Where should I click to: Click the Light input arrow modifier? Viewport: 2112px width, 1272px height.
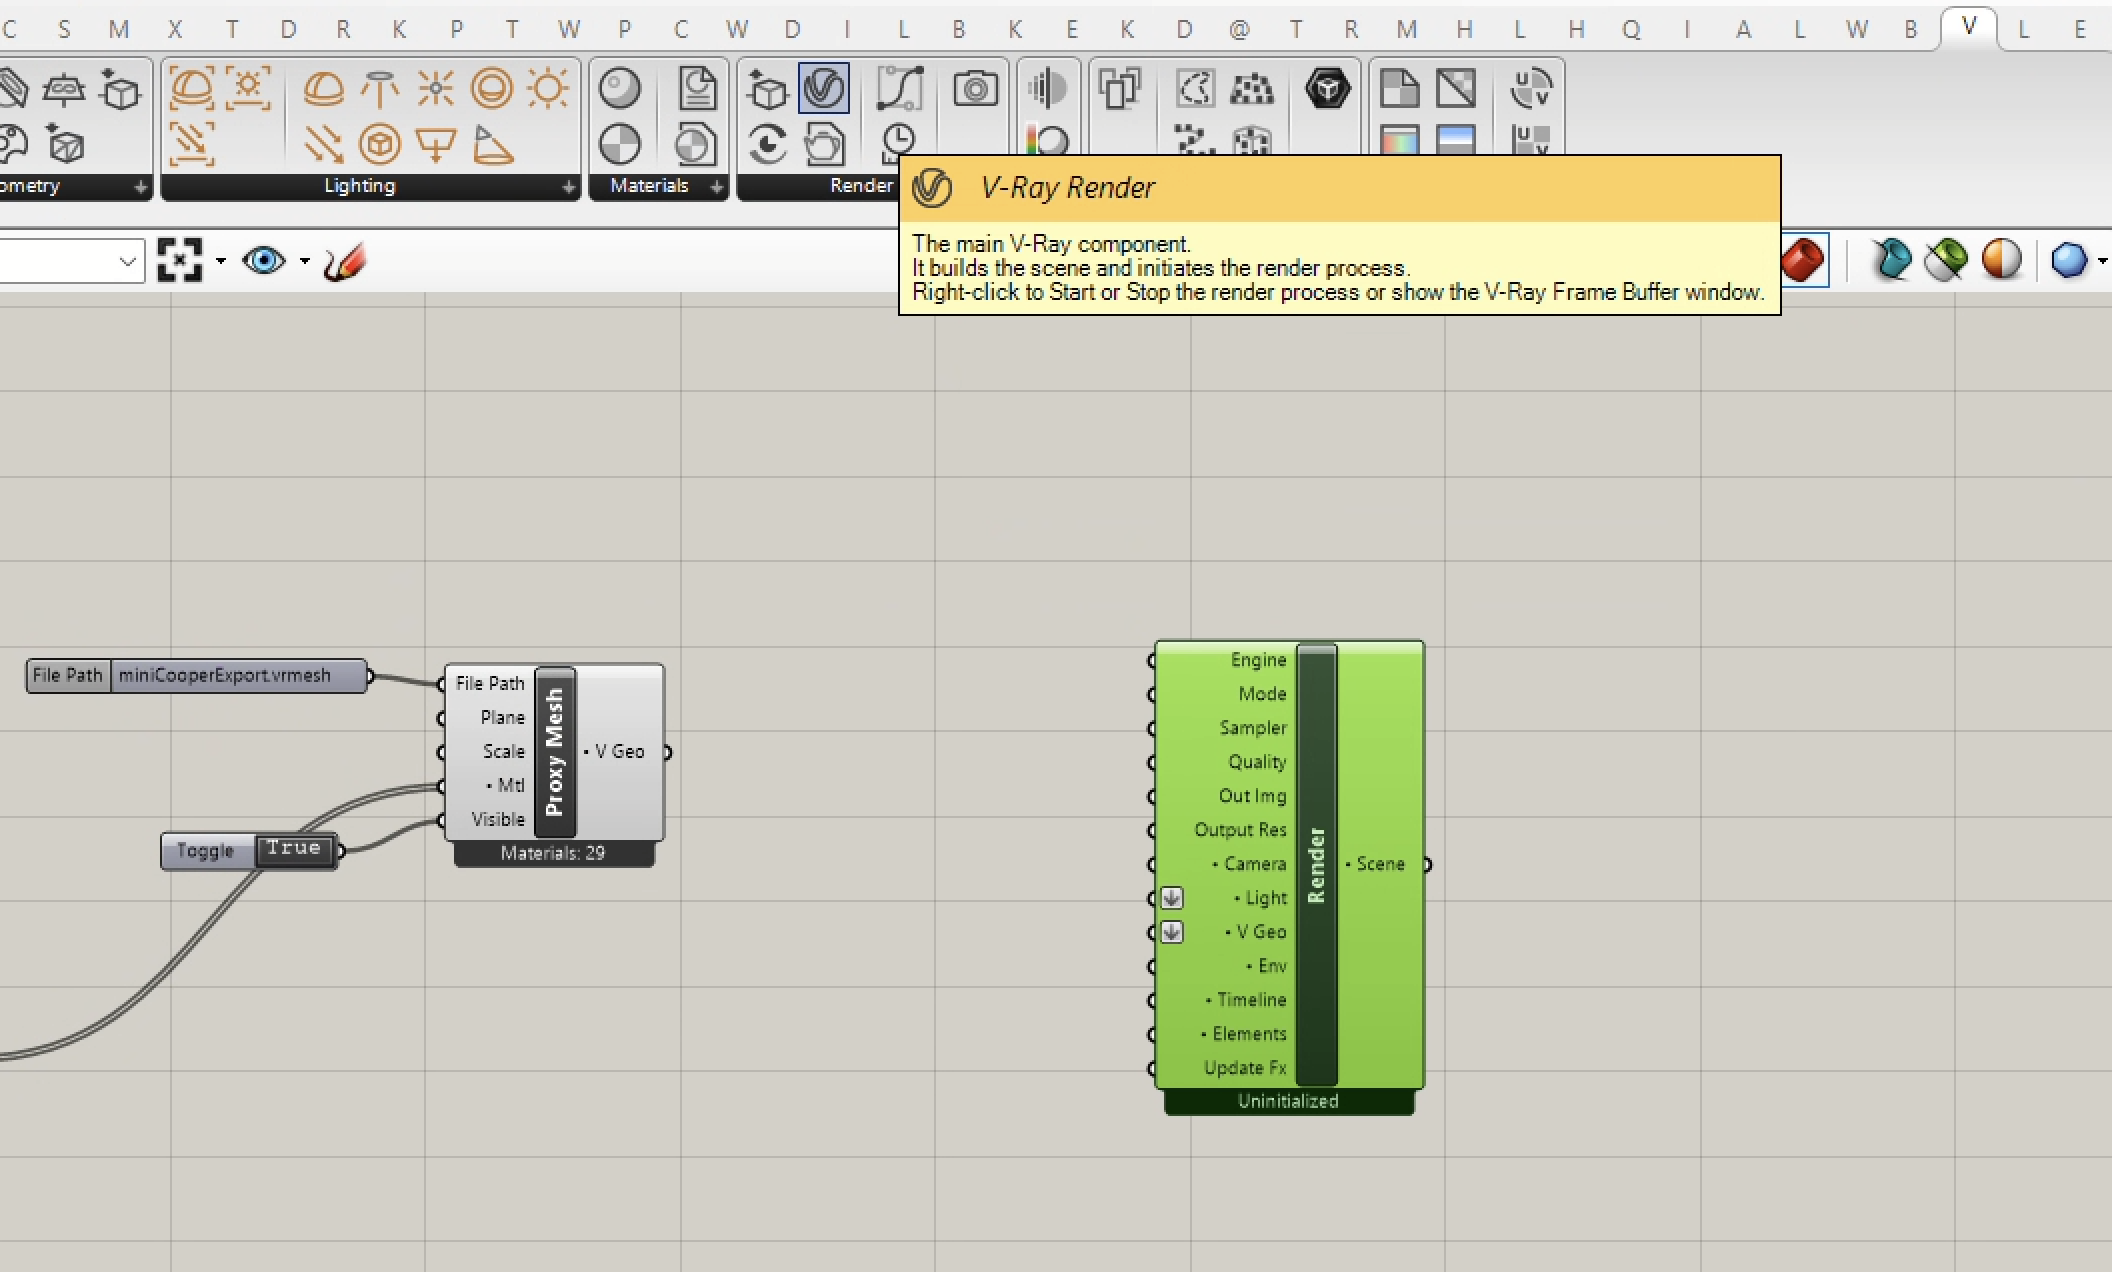[1171, 898]
